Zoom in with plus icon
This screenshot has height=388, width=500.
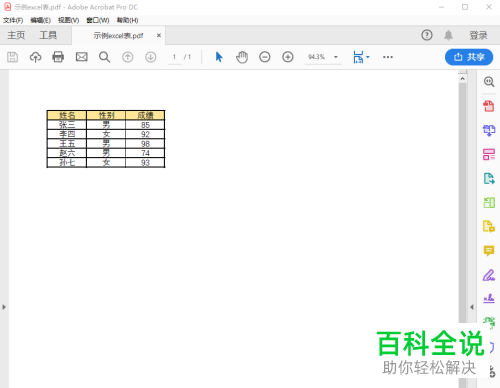(288, 57)
